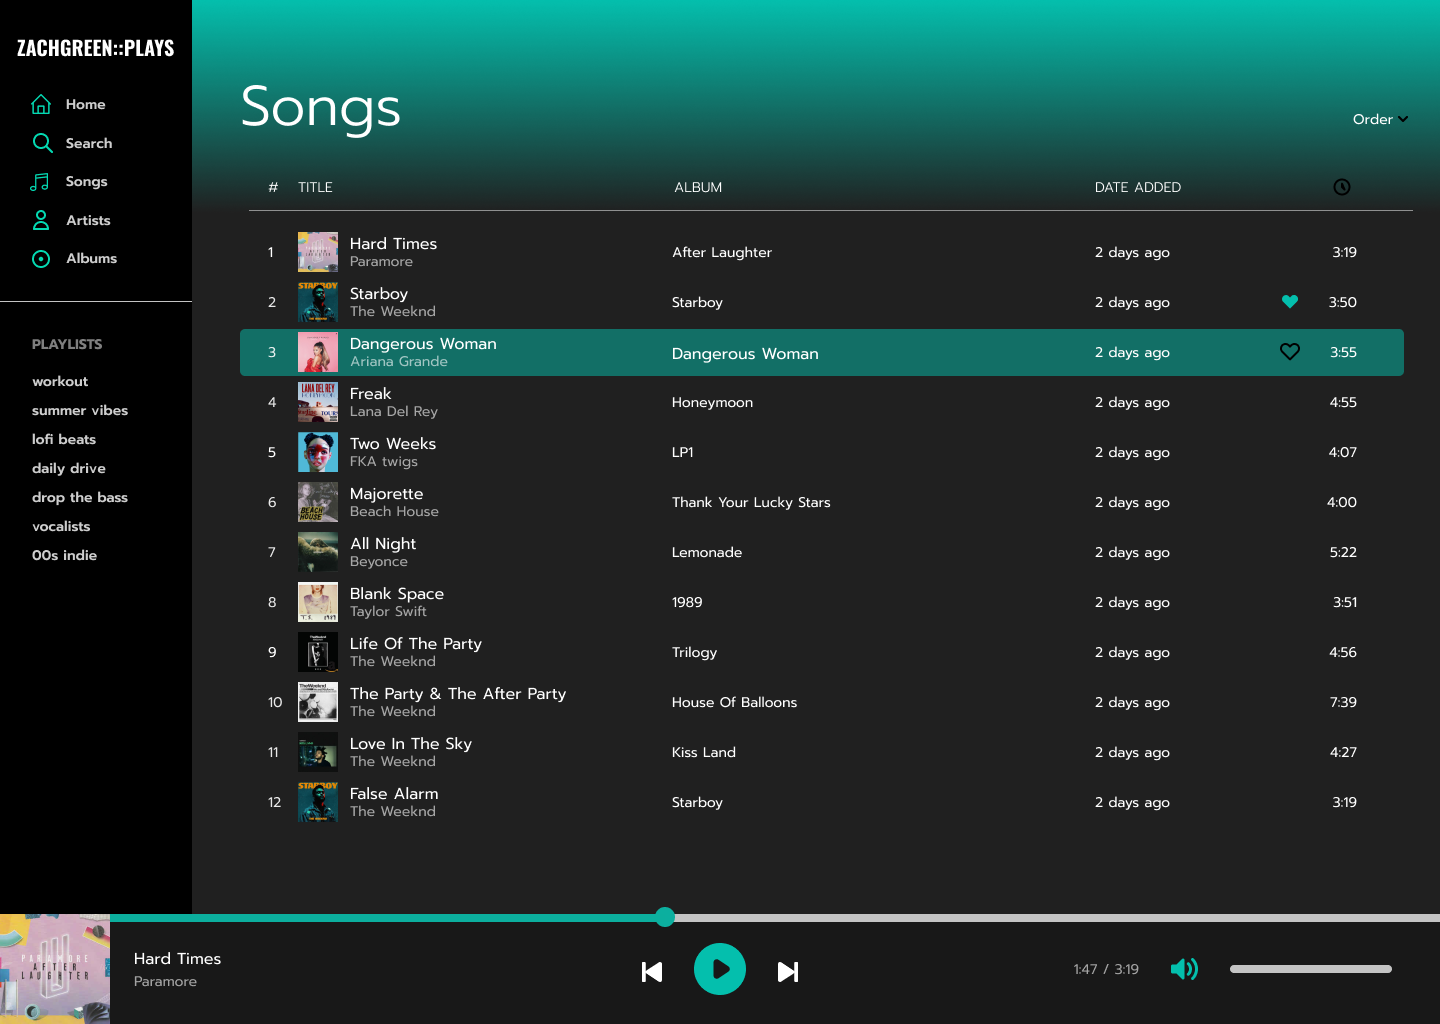This screenshot has height=1024, width=1440.
Task: Click Starboy row album thumbnail
Action: click(x=318, y=302)
